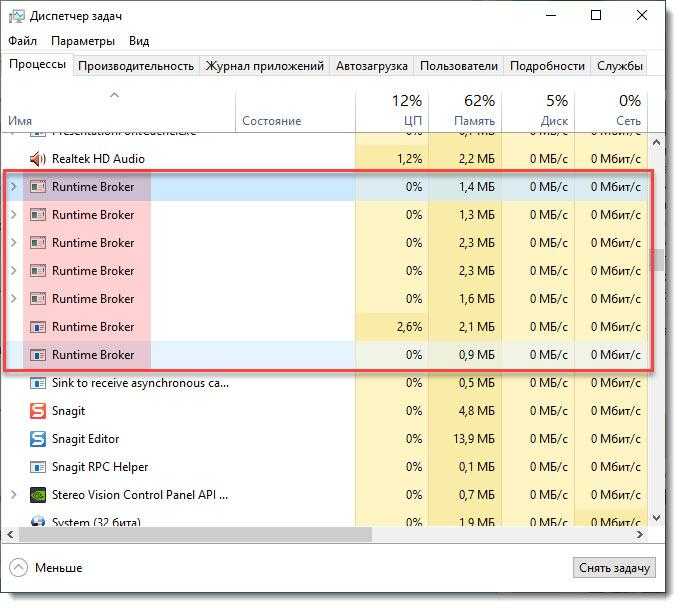Click the Состояние column header

pos(295,110)
